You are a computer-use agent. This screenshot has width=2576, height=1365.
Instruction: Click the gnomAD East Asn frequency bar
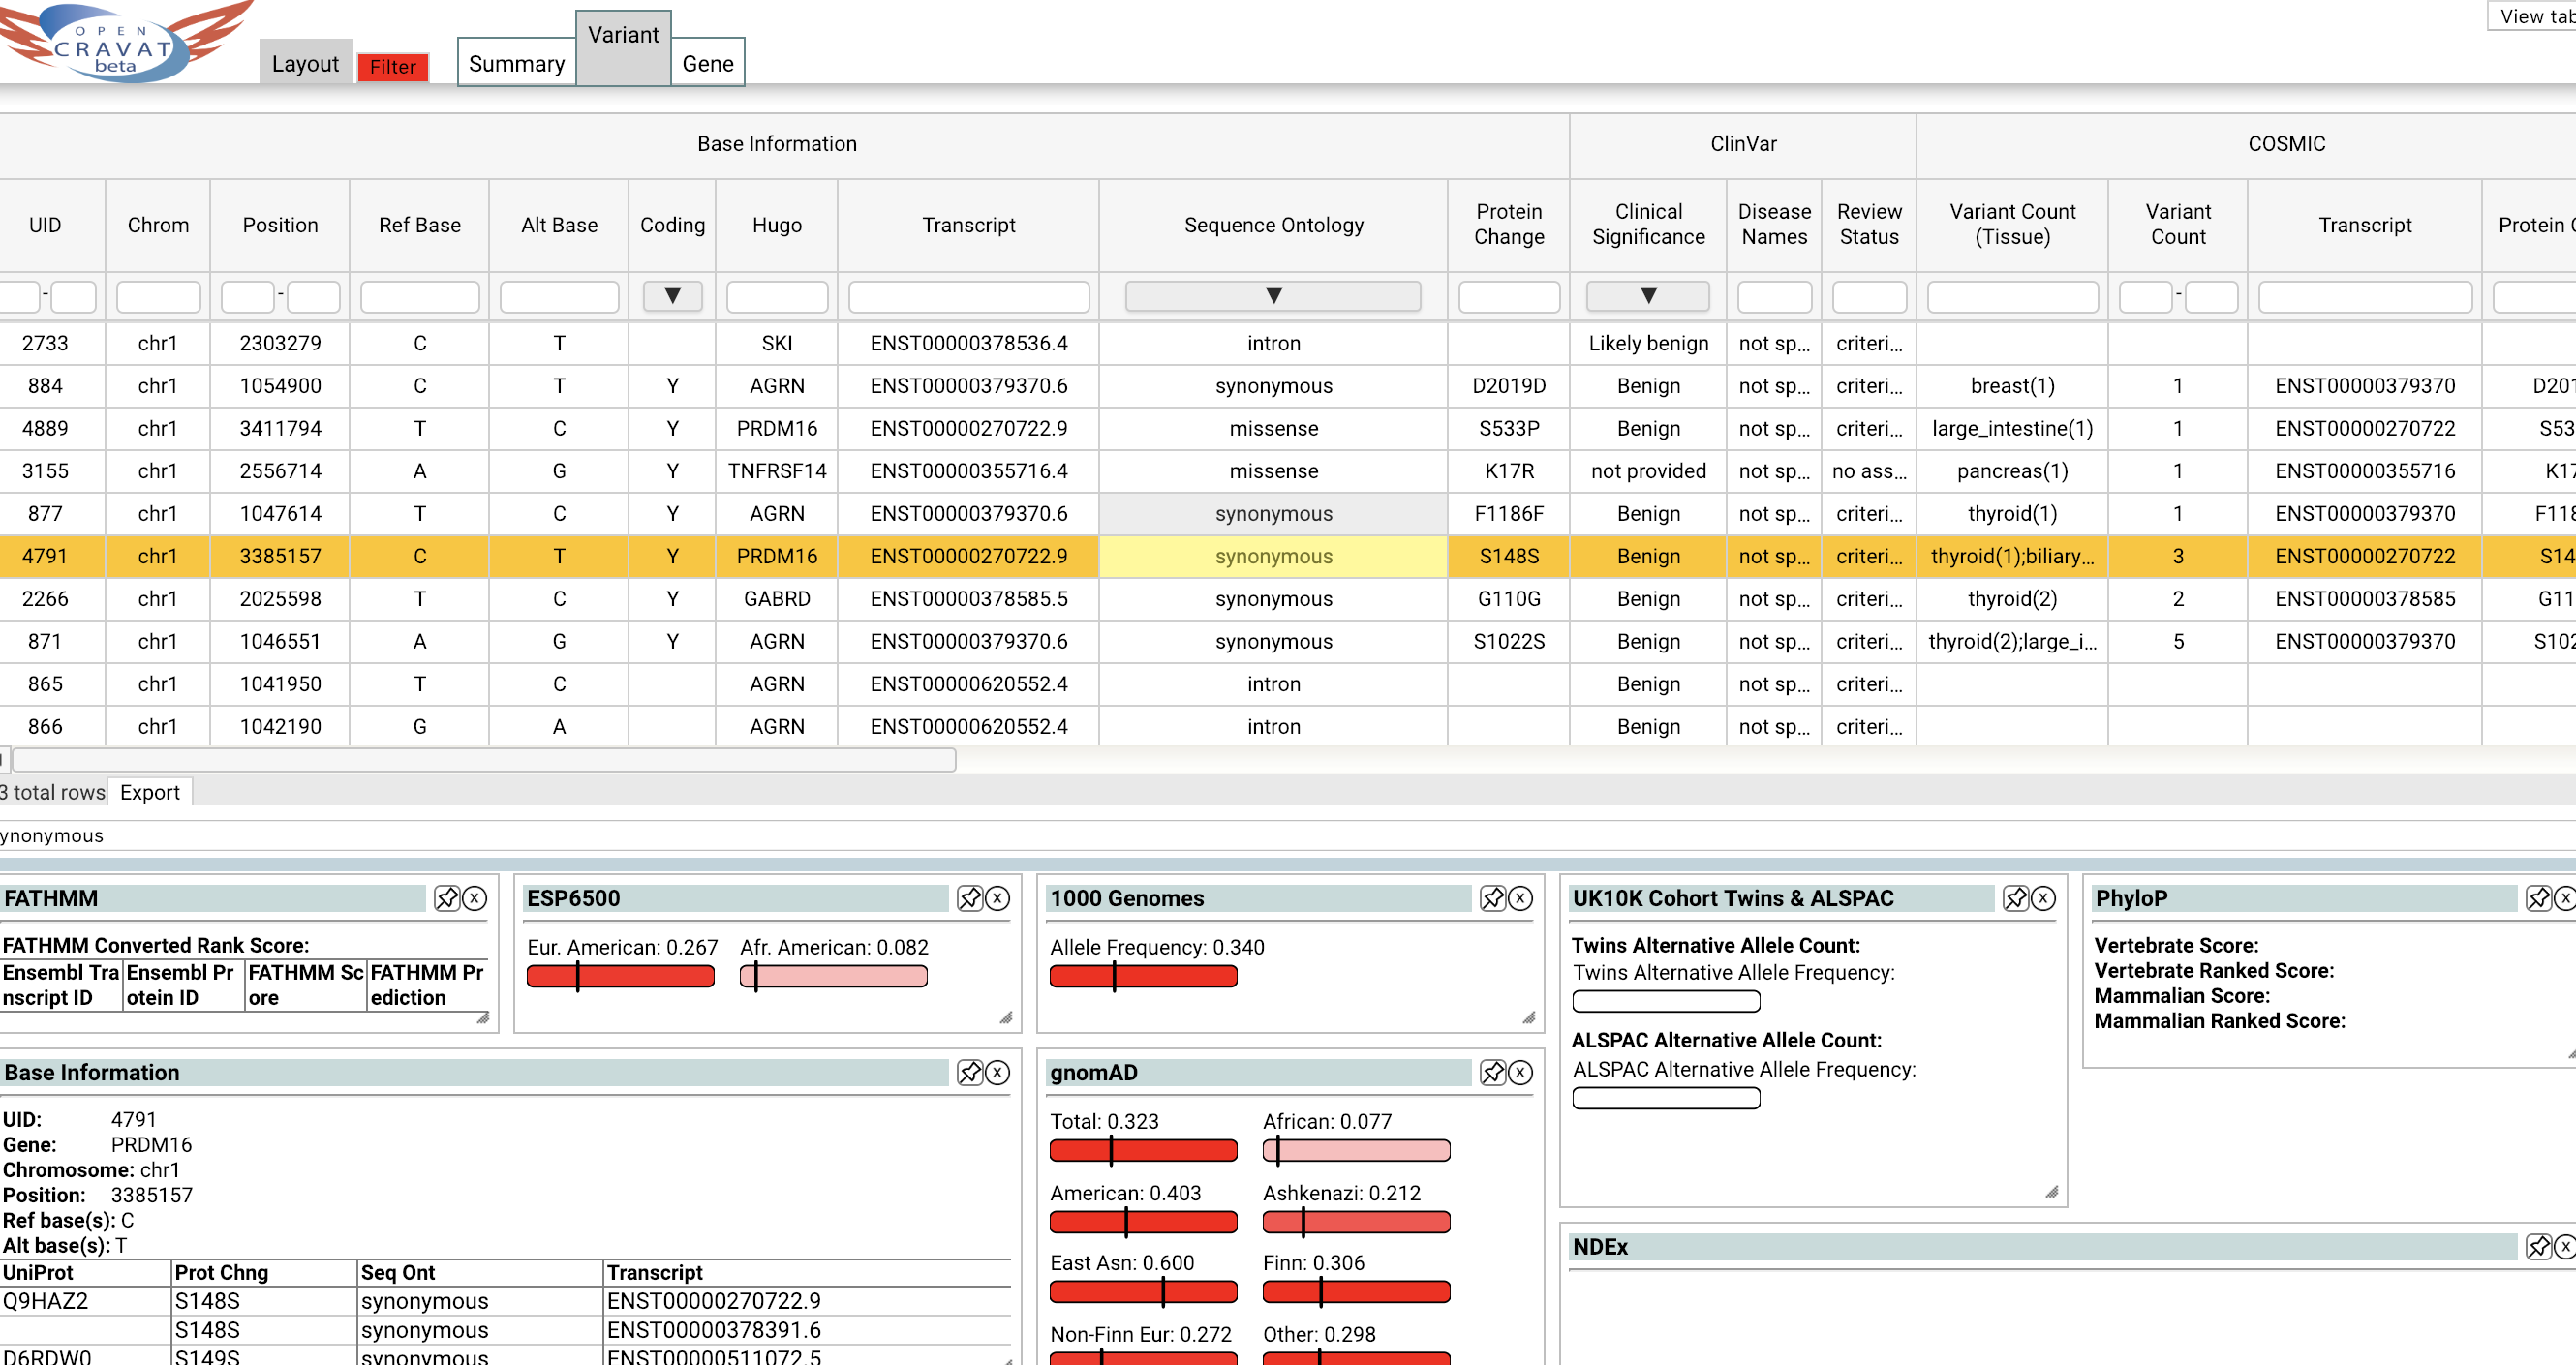1144,1292
